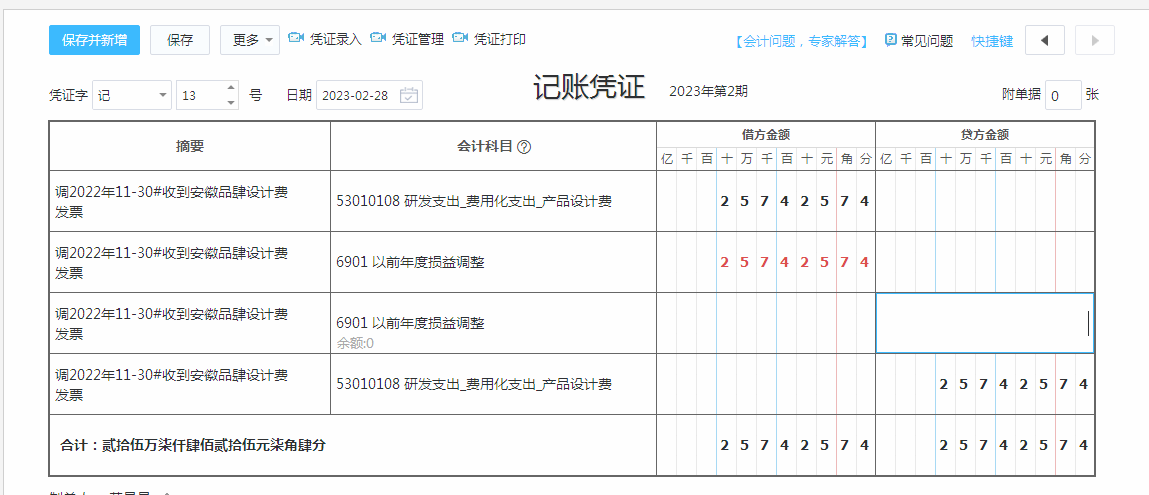1149x495 pixels.
Task: Expand the 更多 dropdown menu
Action: (x=249, y=40)
